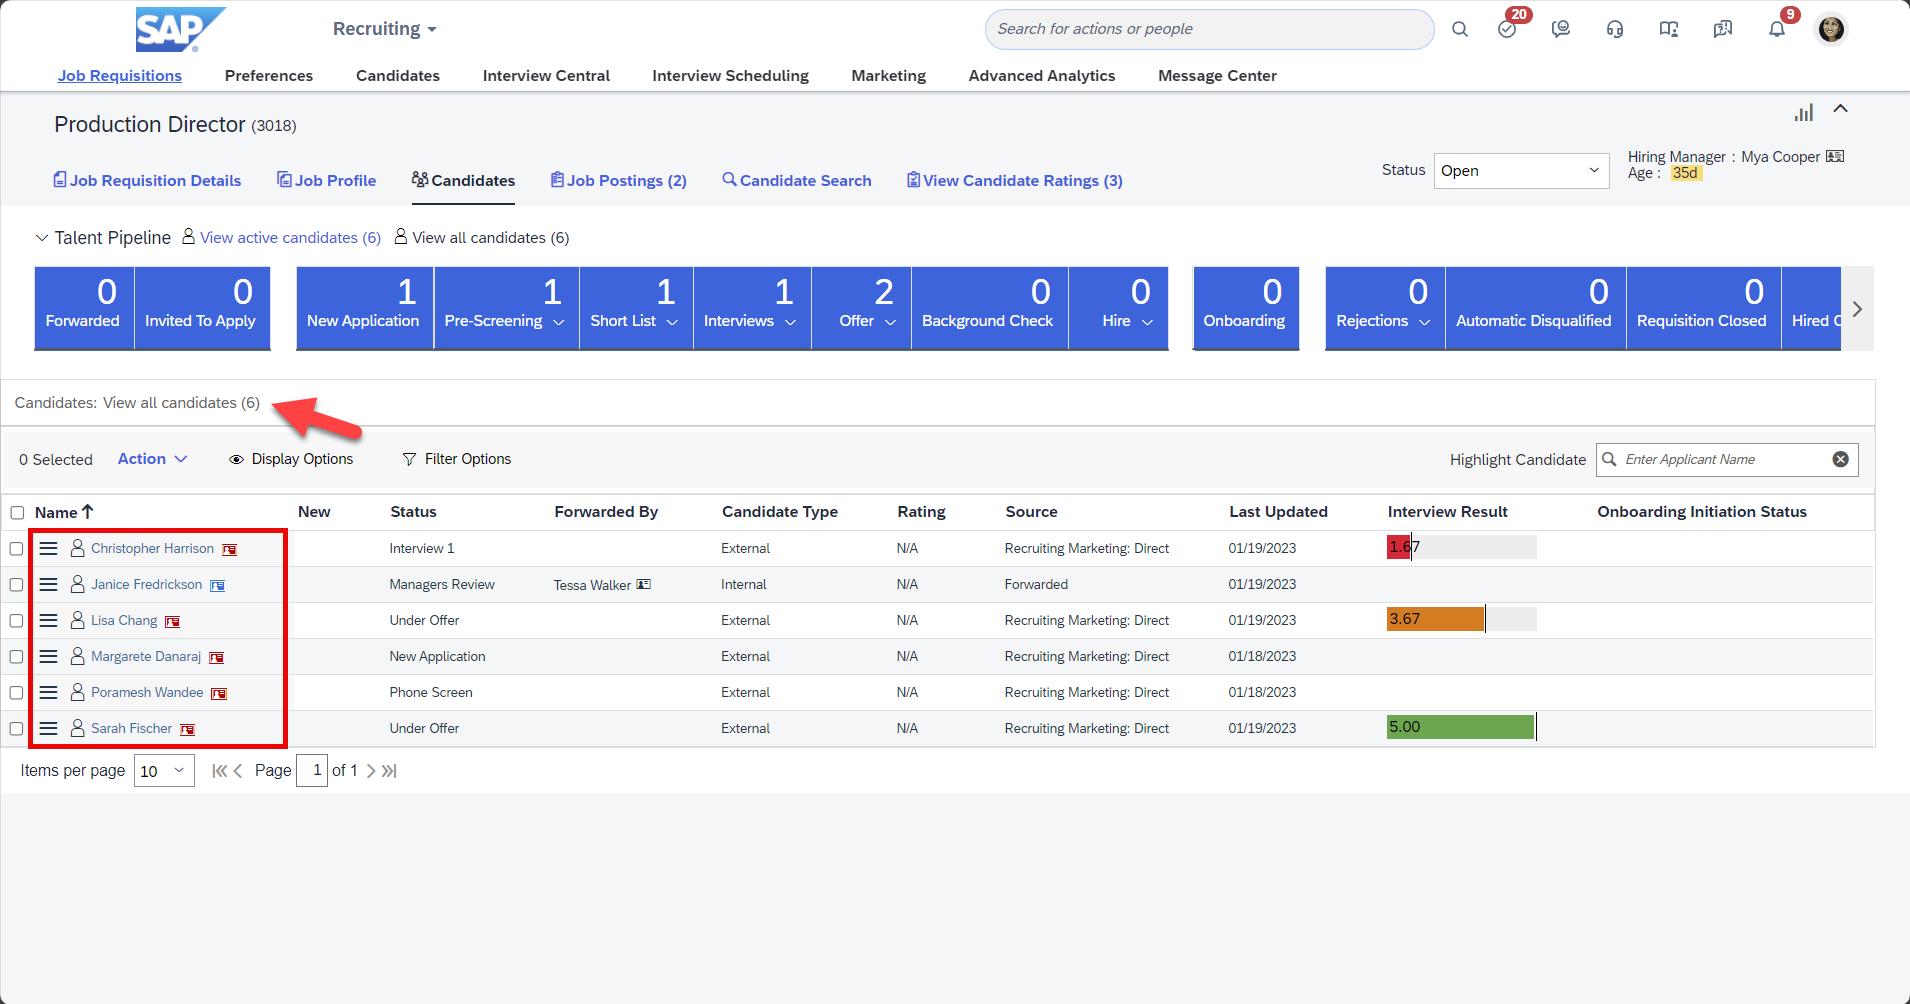The width and height of the screenshot is (1910, 1004).
Task: Open the Items per page dropdown
Action: 164,771
